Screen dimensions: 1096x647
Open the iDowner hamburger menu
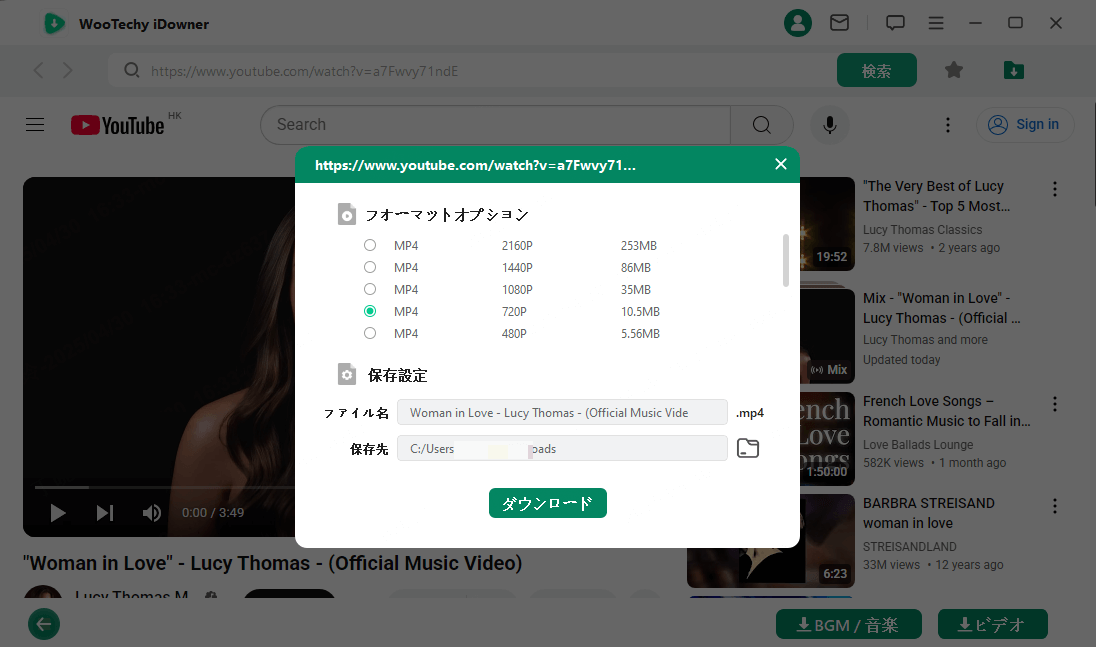tap(936, 23)
